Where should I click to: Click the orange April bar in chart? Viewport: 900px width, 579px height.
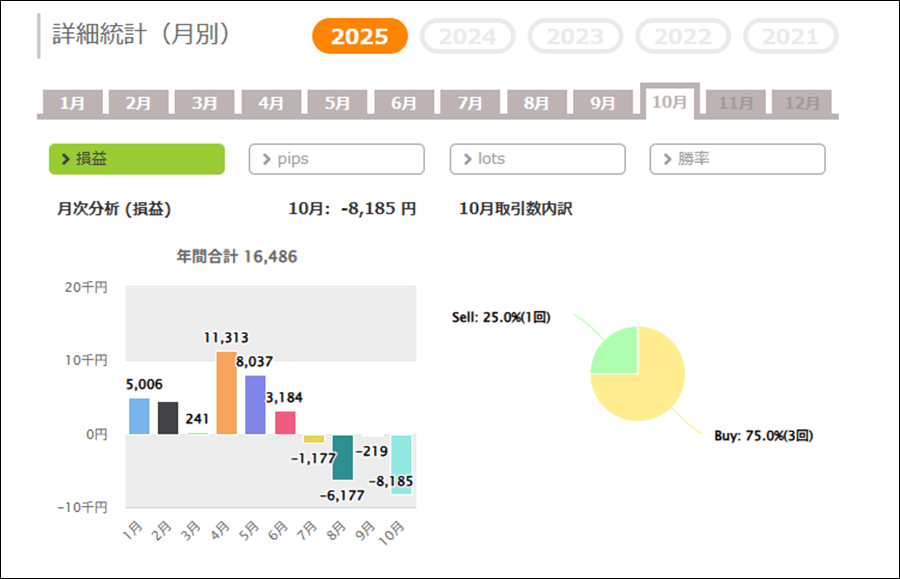pyautogui.click(x=227, y=393)
